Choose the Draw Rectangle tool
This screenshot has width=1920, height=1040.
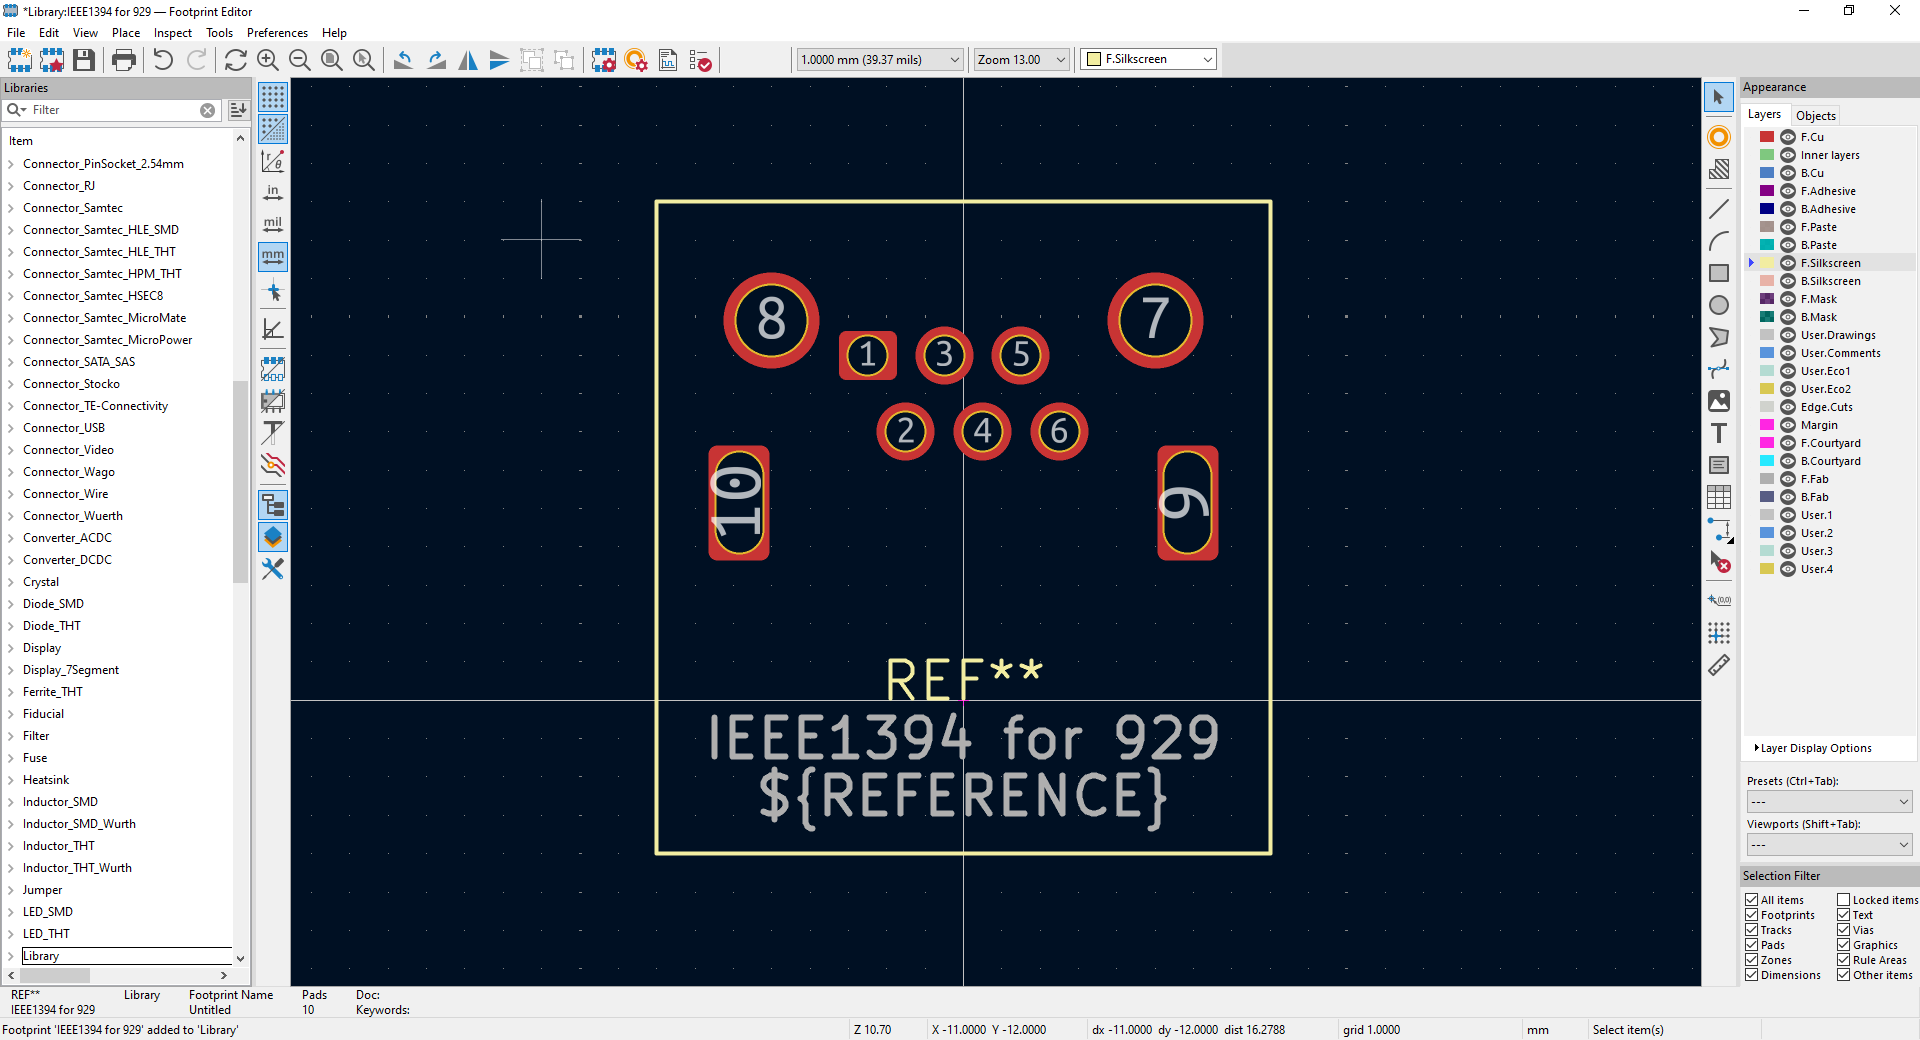click(1718, 273)
